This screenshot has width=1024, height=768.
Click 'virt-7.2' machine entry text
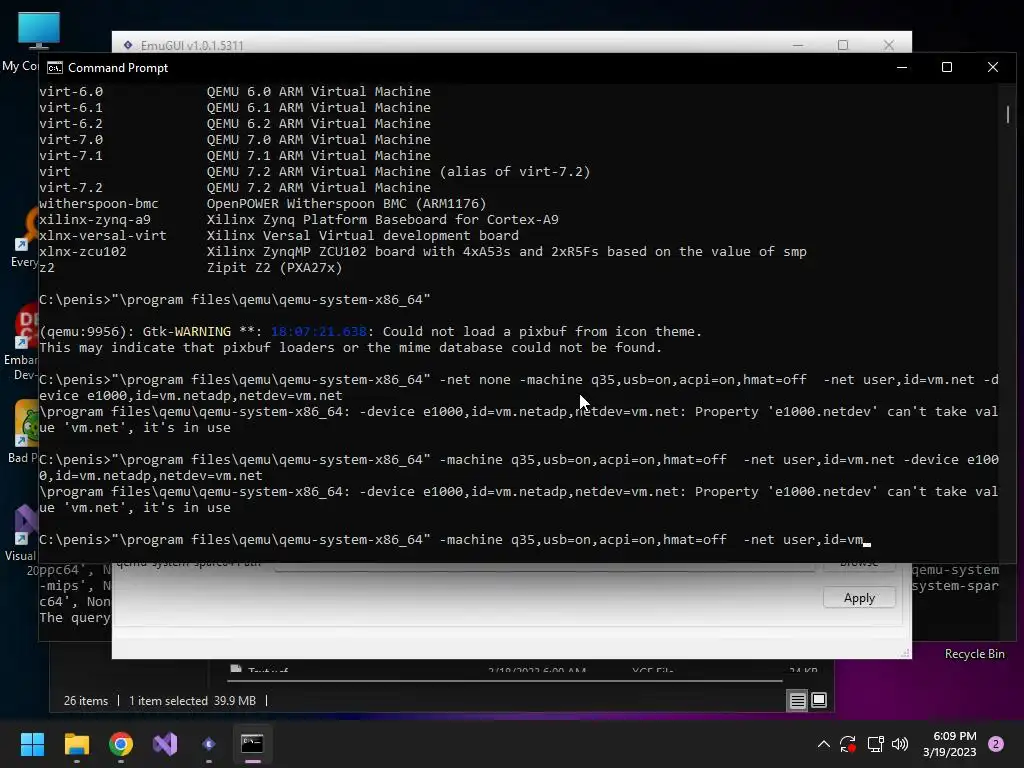point(71,187)
